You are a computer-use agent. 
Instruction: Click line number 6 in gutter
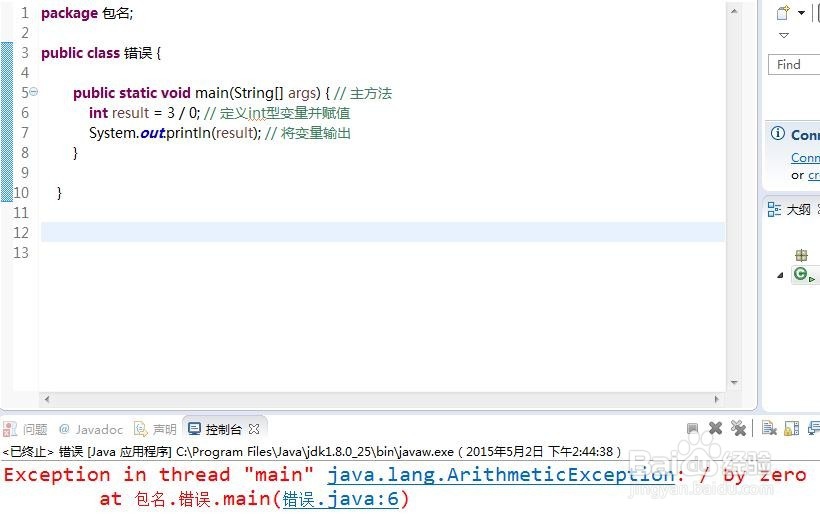coord(25,113)
